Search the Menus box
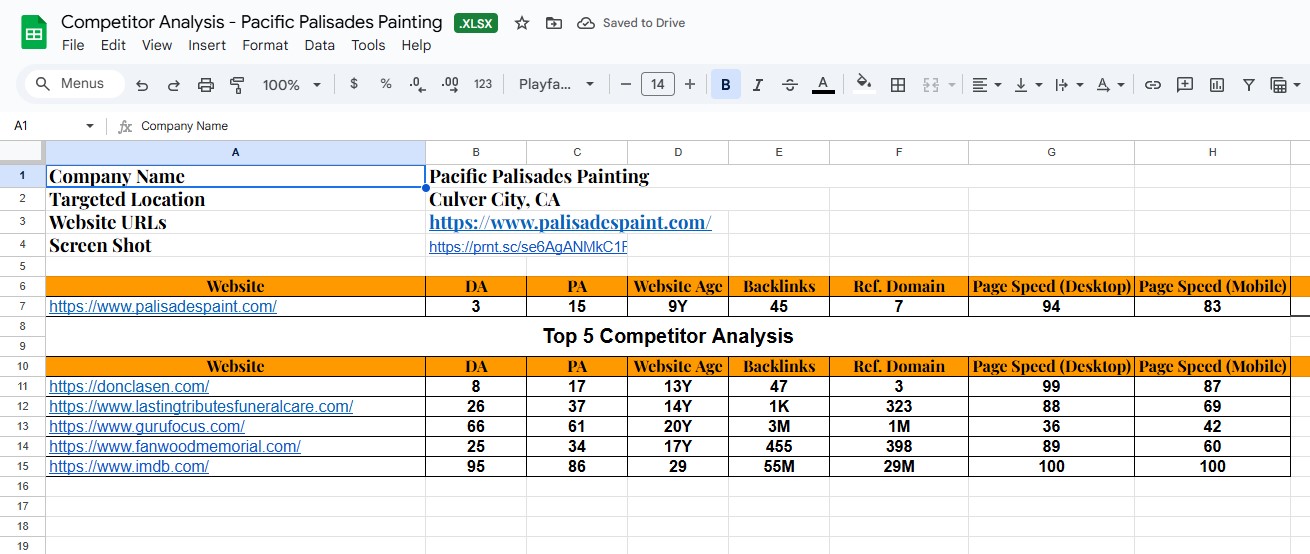 tap(74, 84)
